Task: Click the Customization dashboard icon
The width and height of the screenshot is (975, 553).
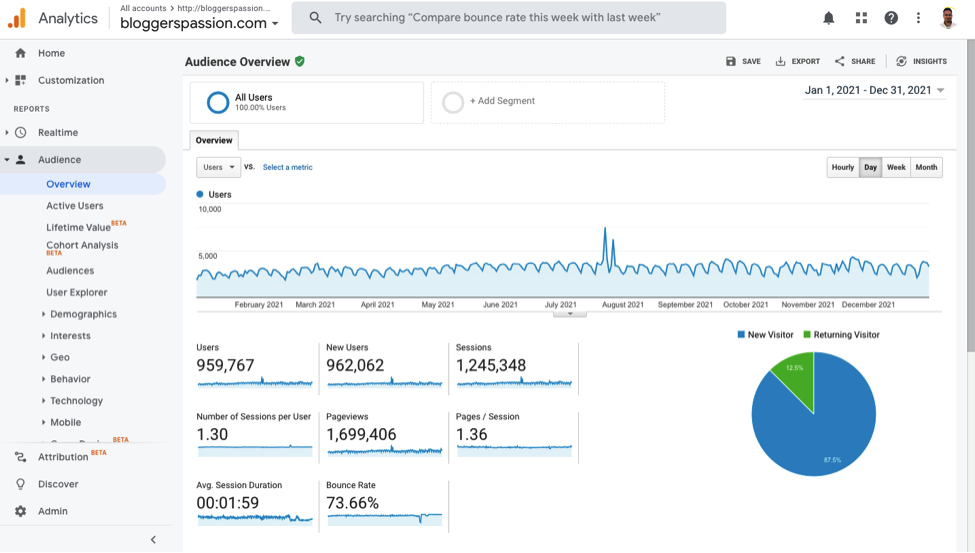Action: (21, 80)
